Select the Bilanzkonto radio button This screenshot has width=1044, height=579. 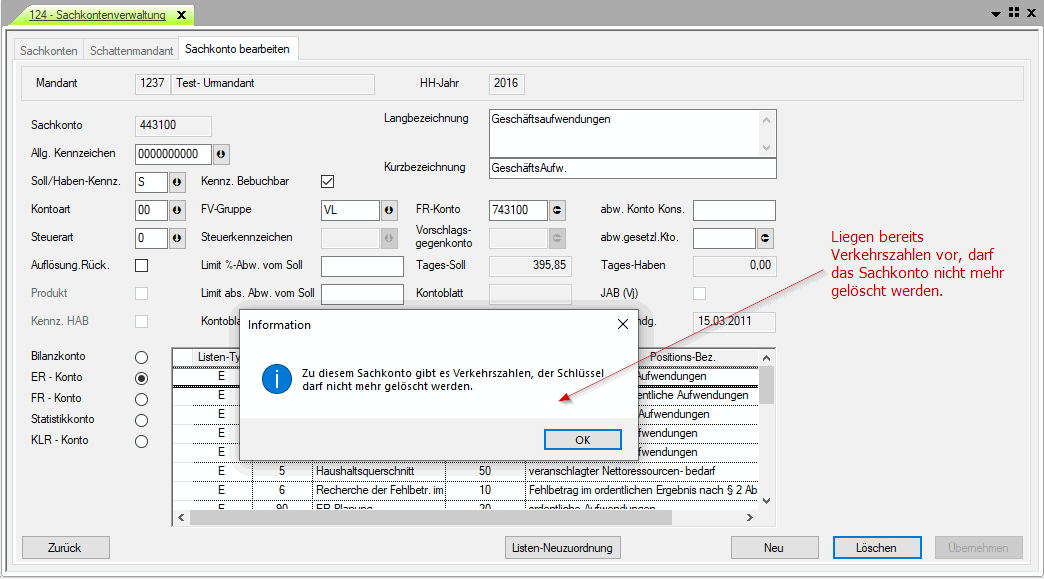(x=141, y=357)
